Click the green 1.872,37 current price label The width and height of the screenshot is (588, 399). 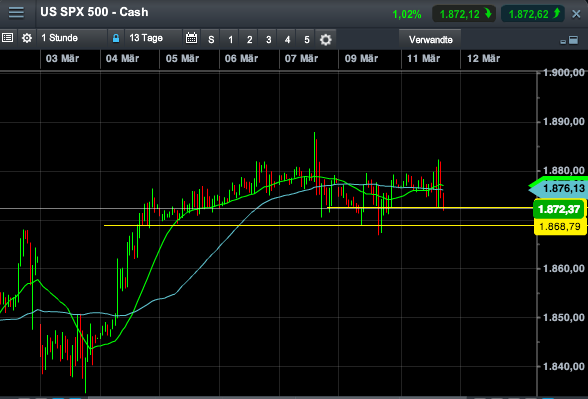(x=558, y=209)
